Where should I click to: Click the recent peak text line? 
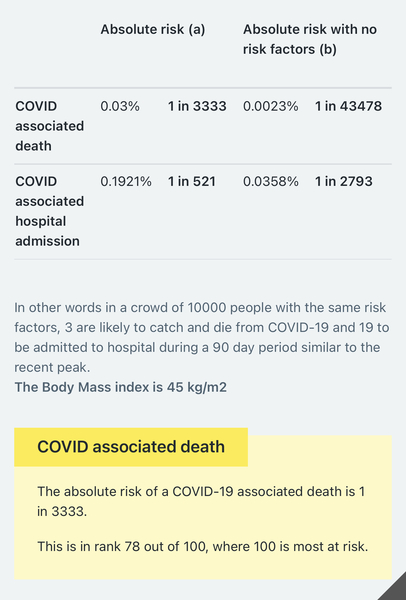pos(52,367)
